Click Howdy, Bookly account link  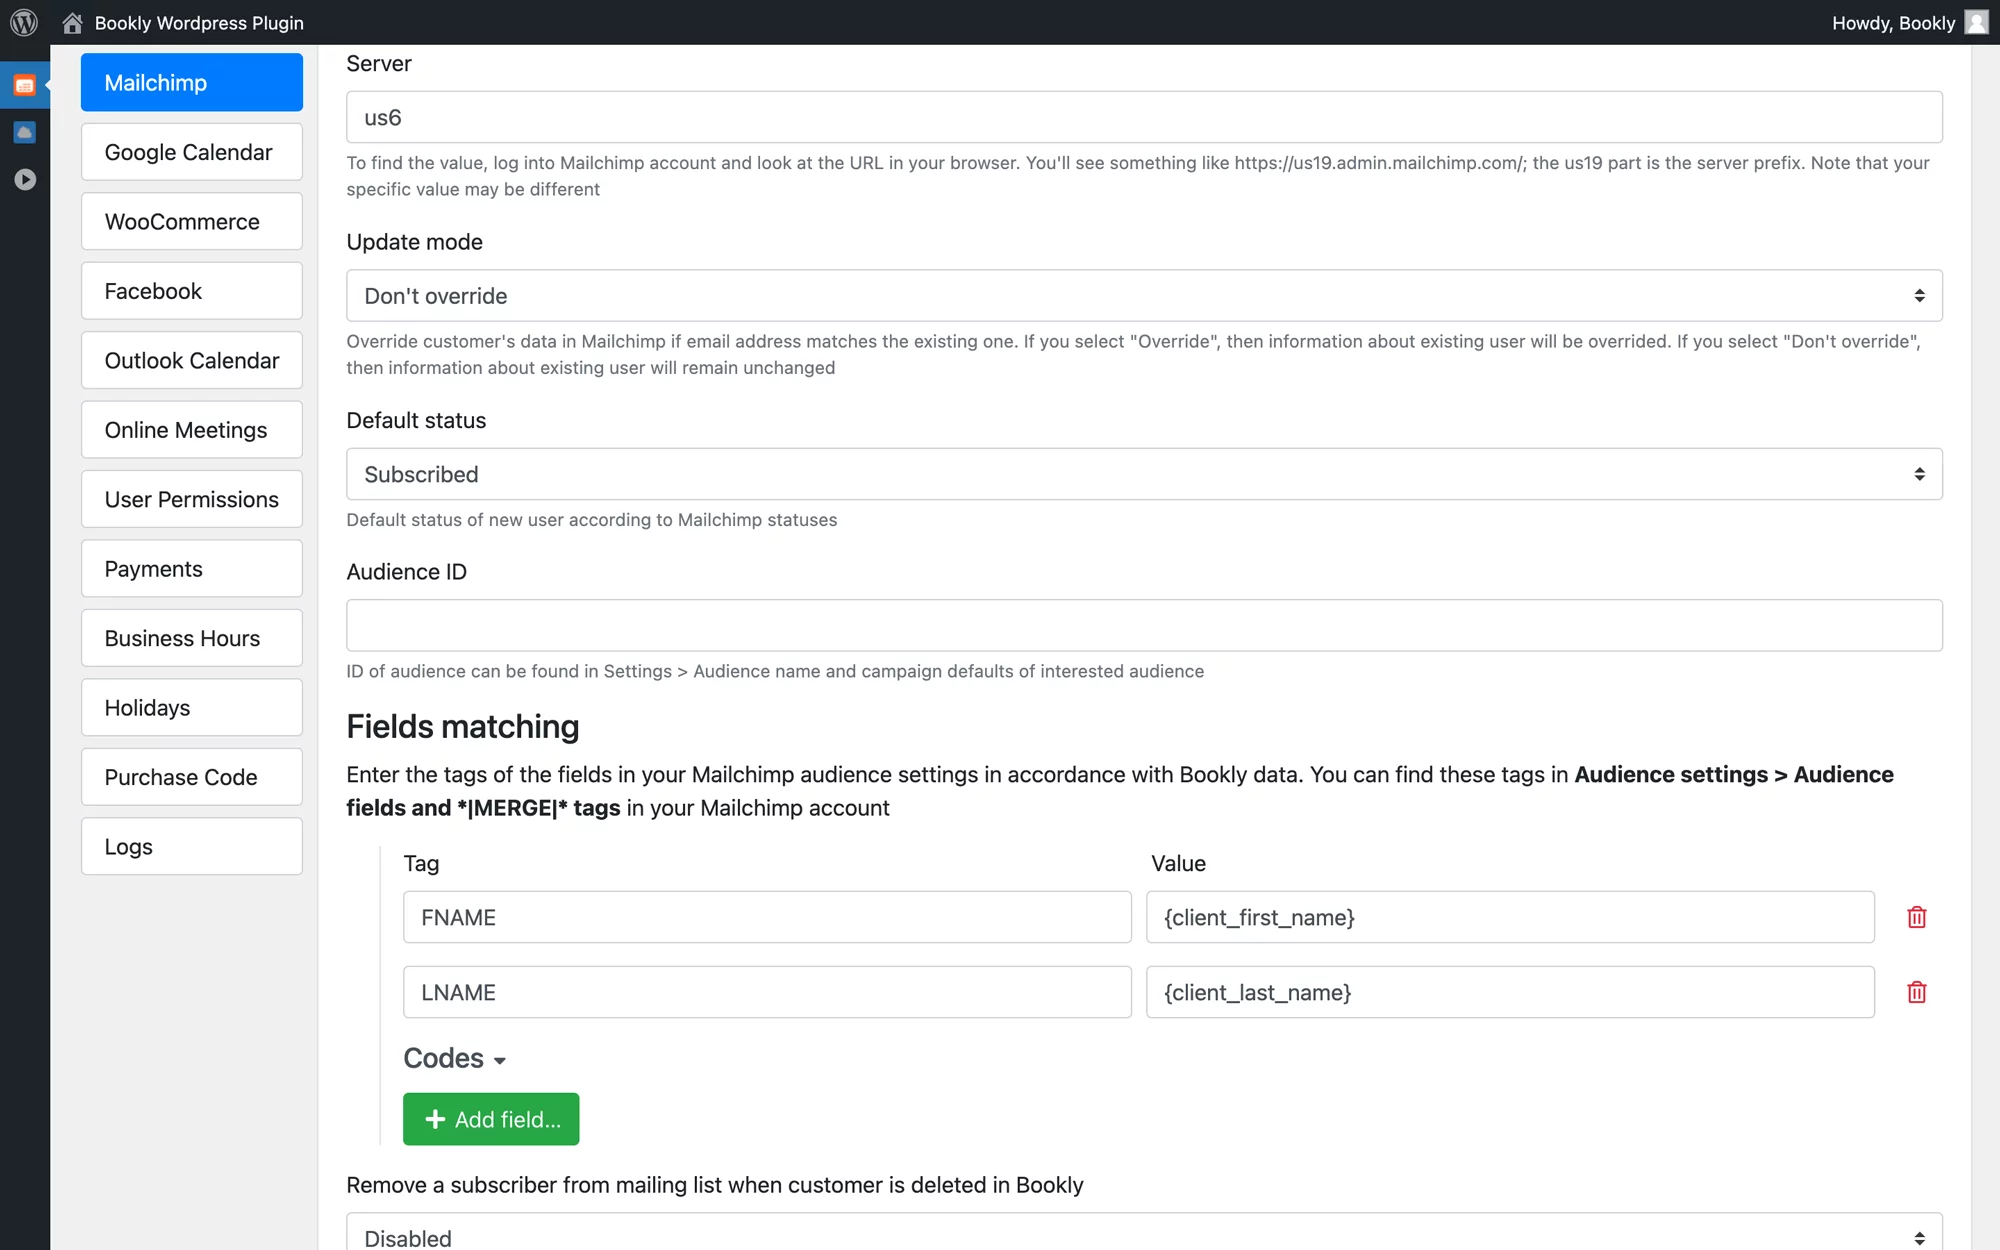[1893, 22]
